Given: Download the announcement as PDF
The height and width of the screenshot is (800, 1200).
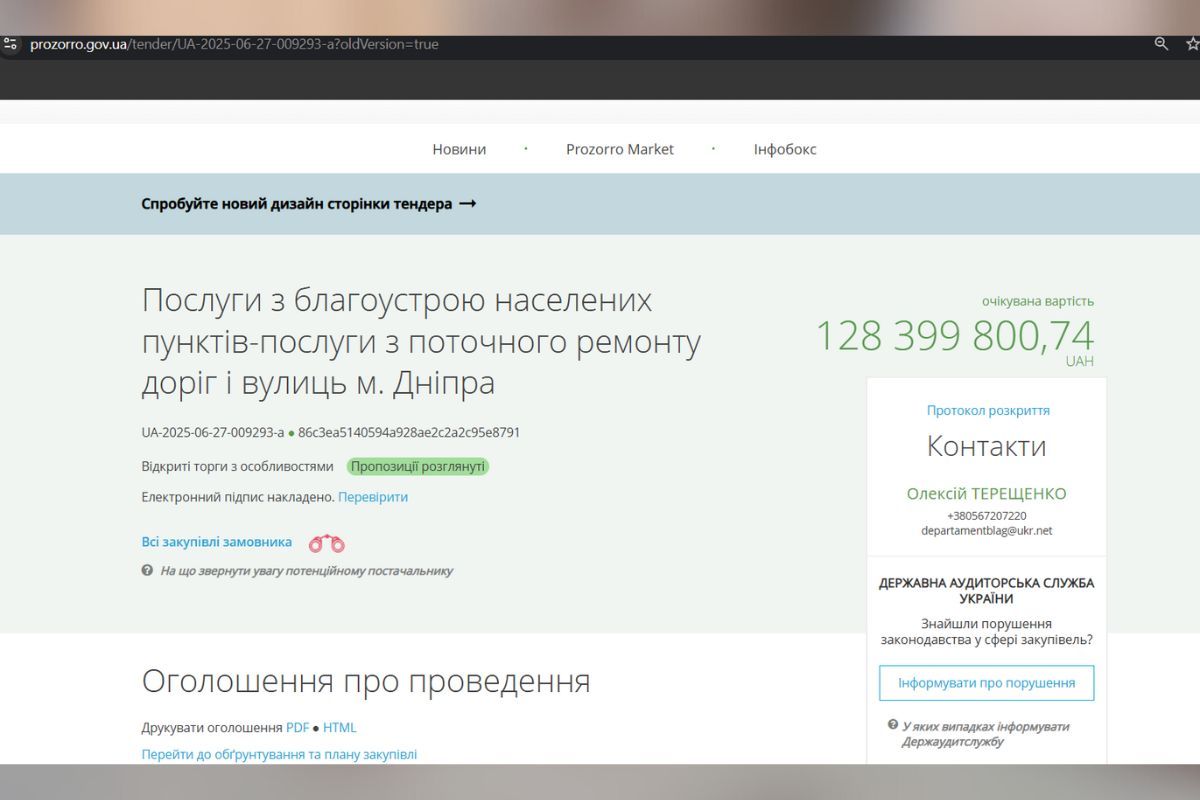Looking at the screenshot, I should click(x=297, y=727).
